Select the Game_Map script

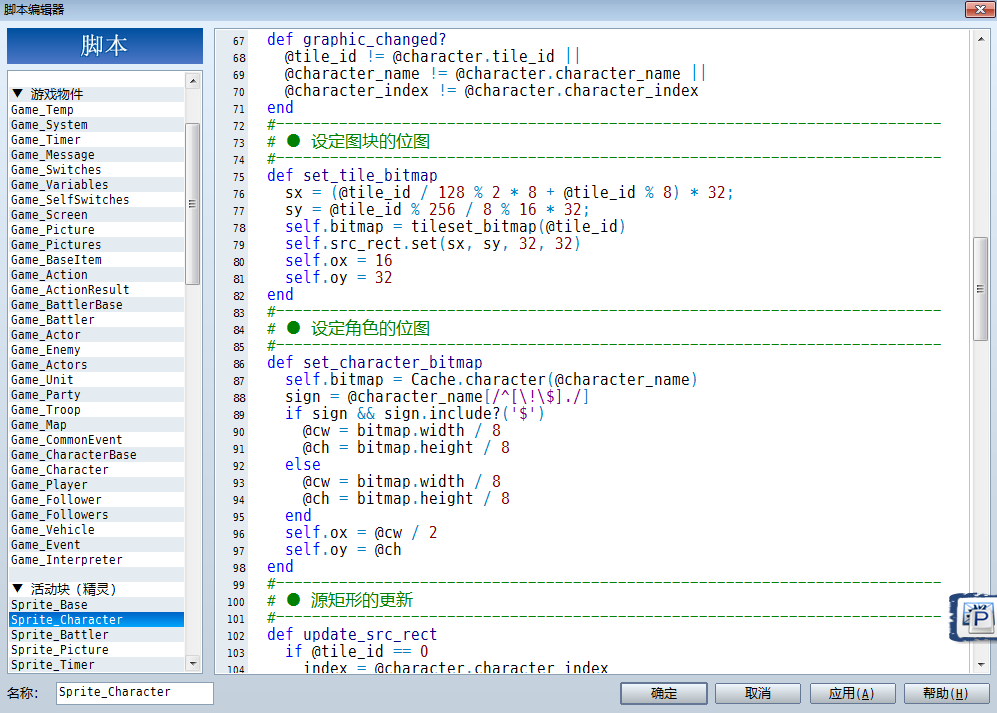pyautogui.click(x=97, y=425)
